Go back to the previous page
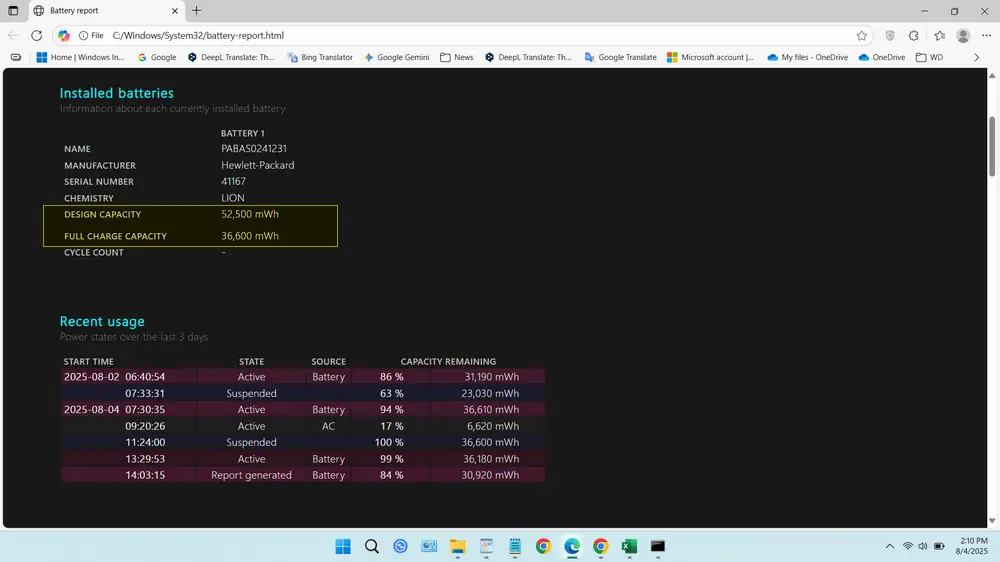Viewport: 1000px width, 562px height. click(13, 36)
